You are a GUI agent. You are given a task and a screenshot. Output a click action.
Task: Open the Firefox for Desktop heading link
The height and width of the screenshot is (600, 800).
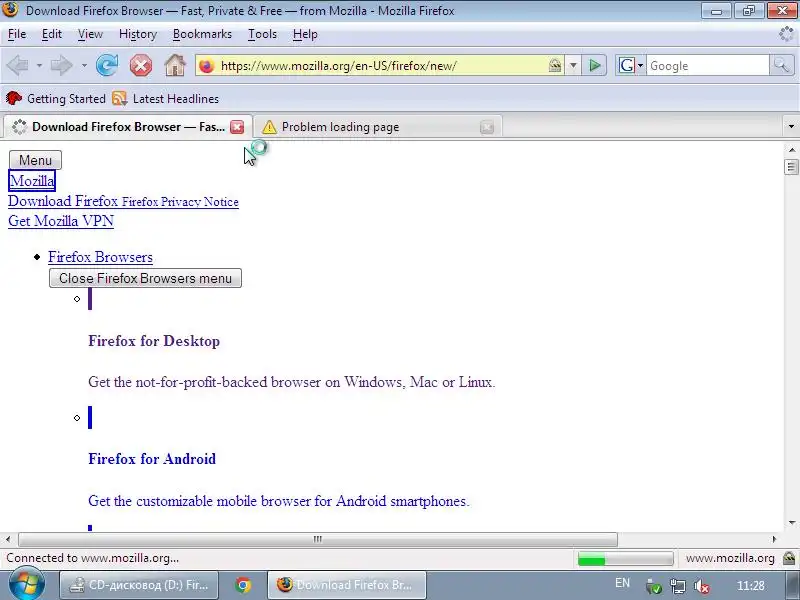tap(154, 341)
